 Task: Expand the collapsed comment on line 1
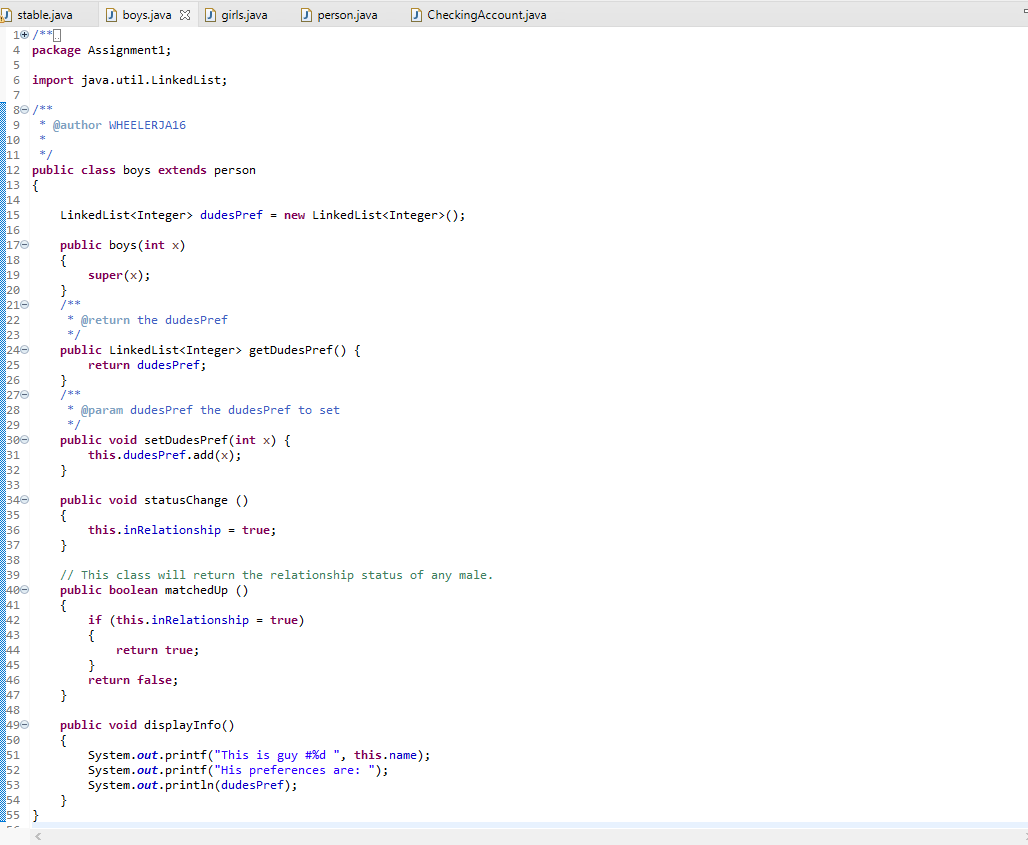tap(22, 34)
